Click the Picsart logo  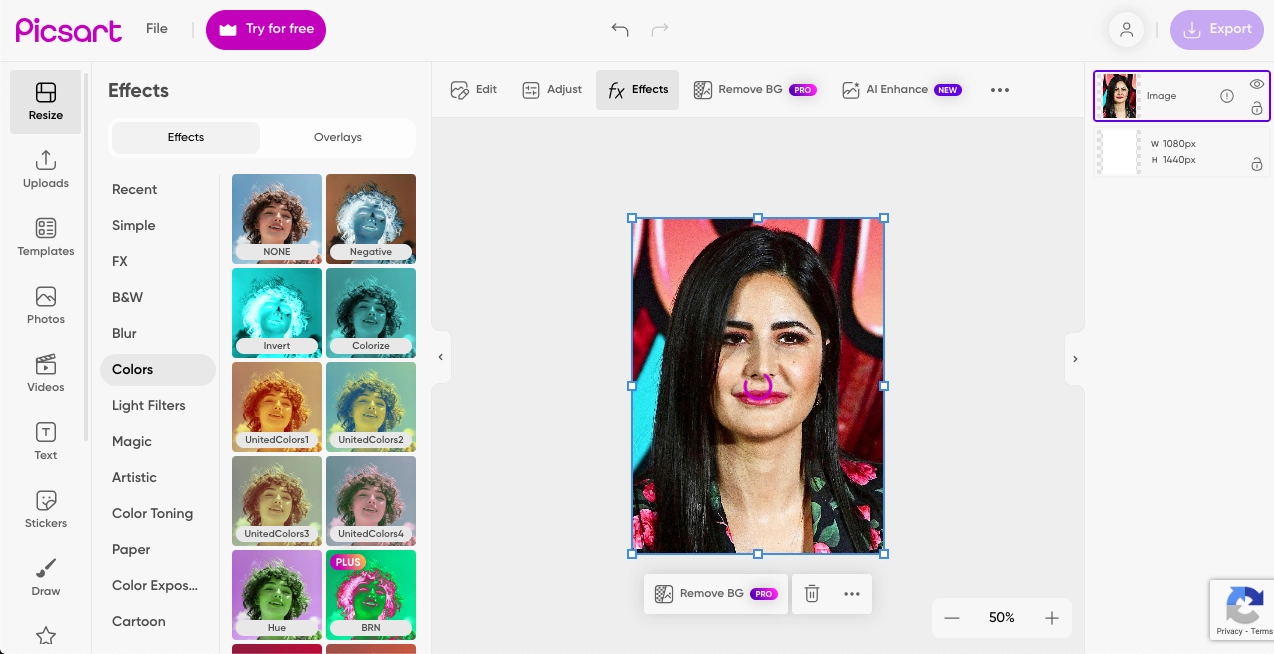[x=69, y=30]
